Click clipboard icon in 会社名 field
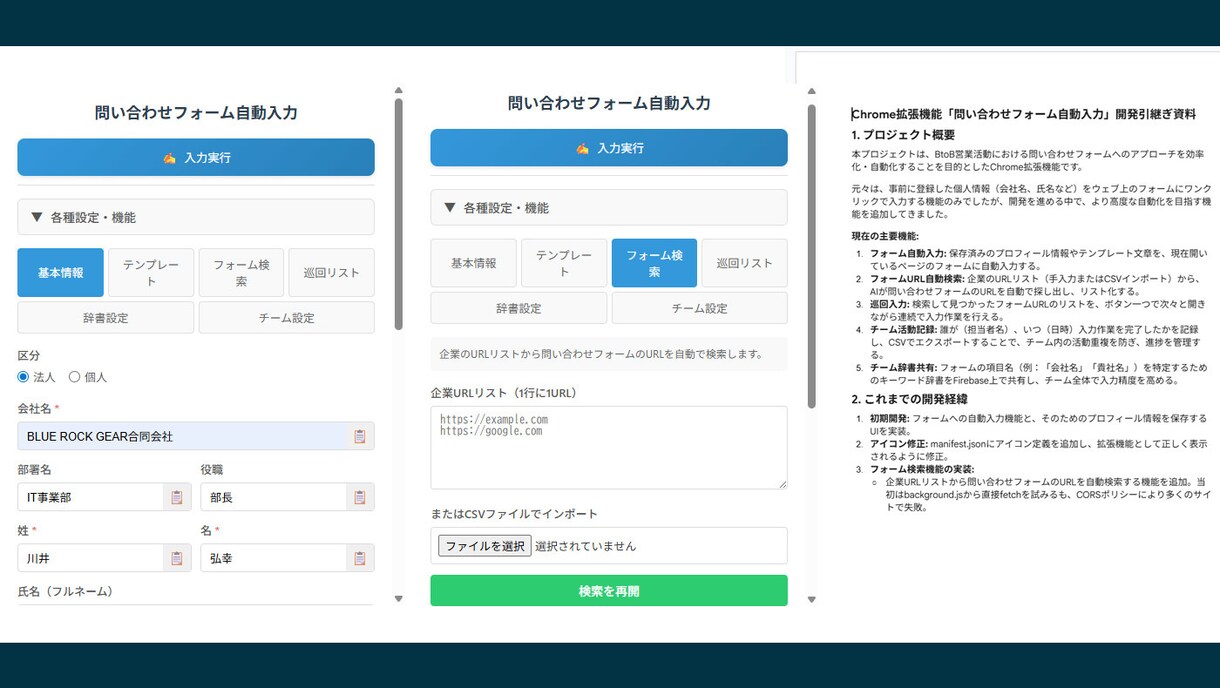Viewport: 1220px width, 688px height. coord(360,436)
